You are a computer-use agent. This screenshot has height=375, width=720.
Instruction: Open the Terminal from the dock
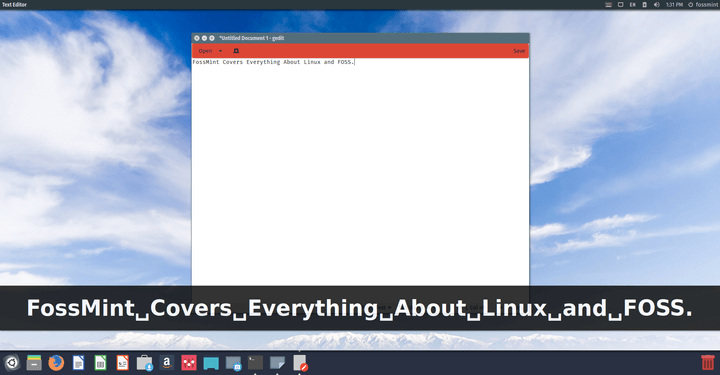pos(255,363)
